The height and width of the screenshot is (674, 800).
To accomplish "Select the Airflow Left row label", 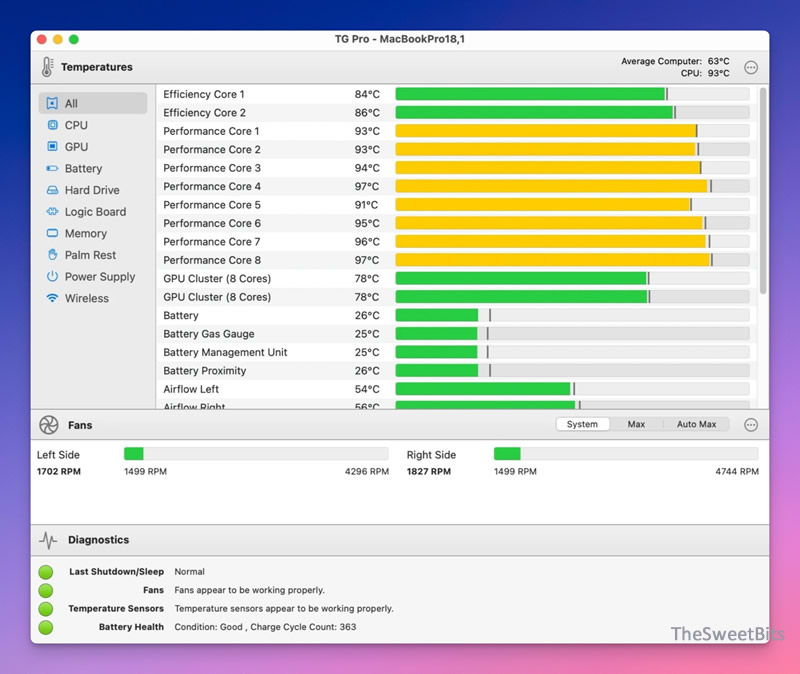I will click(x=191, y=389).
